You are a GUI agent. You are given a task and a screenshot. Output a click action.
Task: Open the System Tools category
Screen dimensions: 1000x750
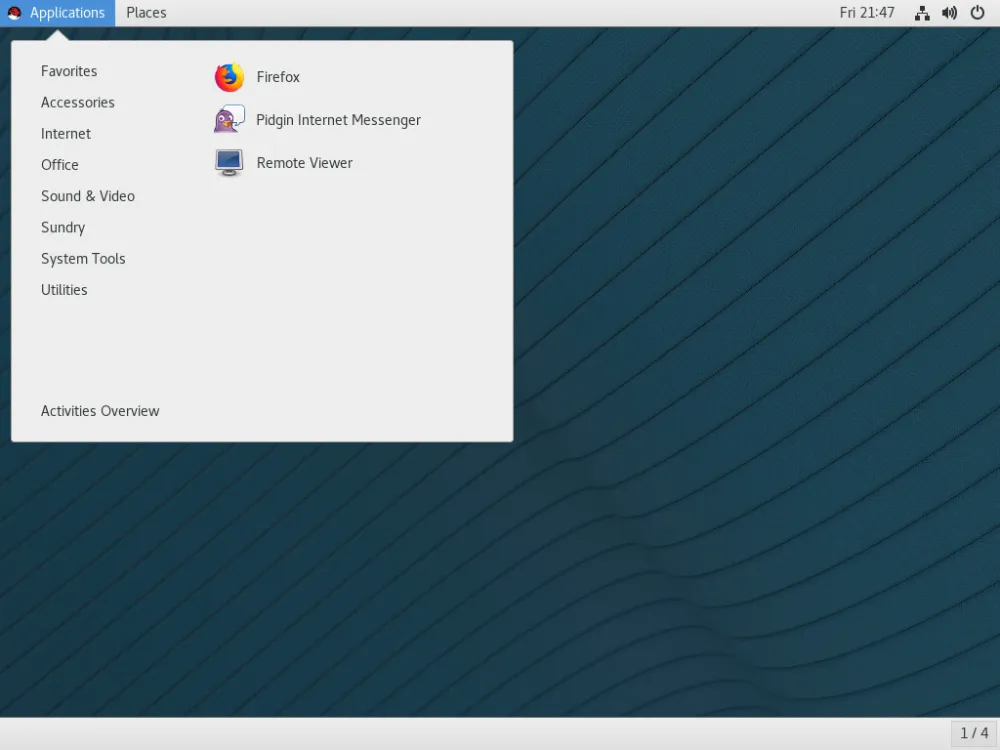click(x=83, y=258)
